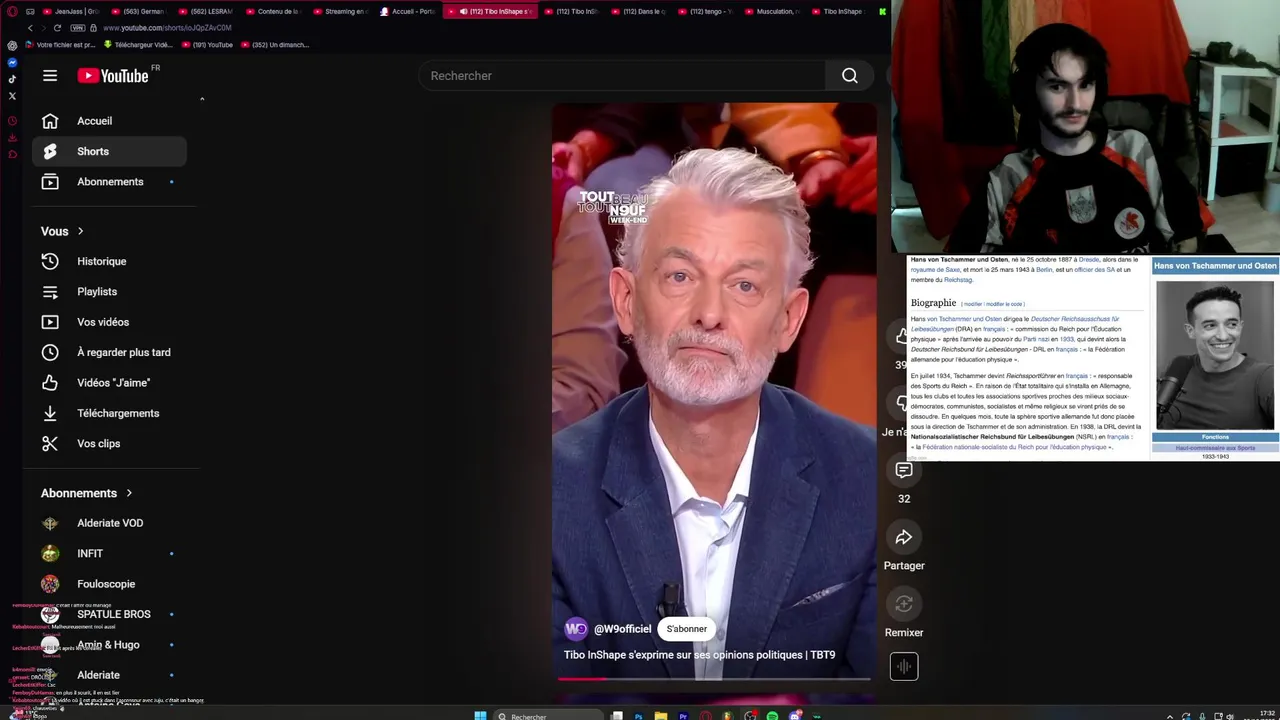
Task: Open Playlists from the sidebar
Action: (109, 292)
